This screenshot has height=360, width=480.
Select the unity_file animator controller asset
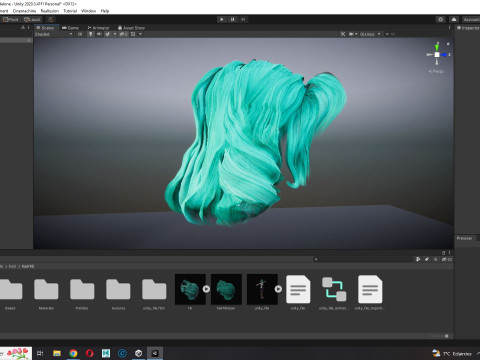pos(334,292)
